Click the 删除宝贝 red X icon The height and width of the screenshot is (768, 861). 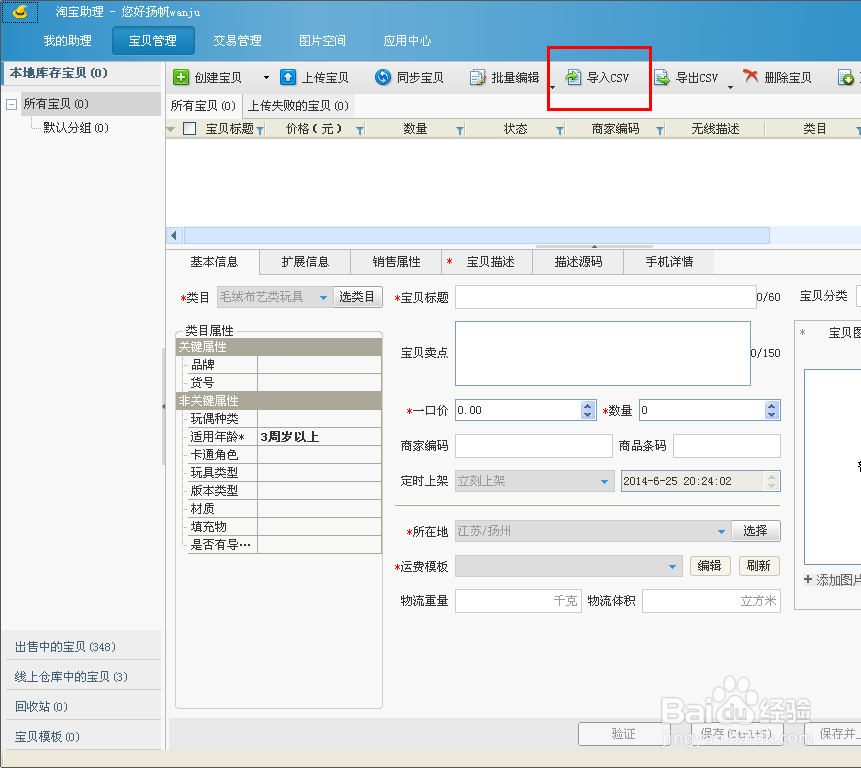coord(751,76)
